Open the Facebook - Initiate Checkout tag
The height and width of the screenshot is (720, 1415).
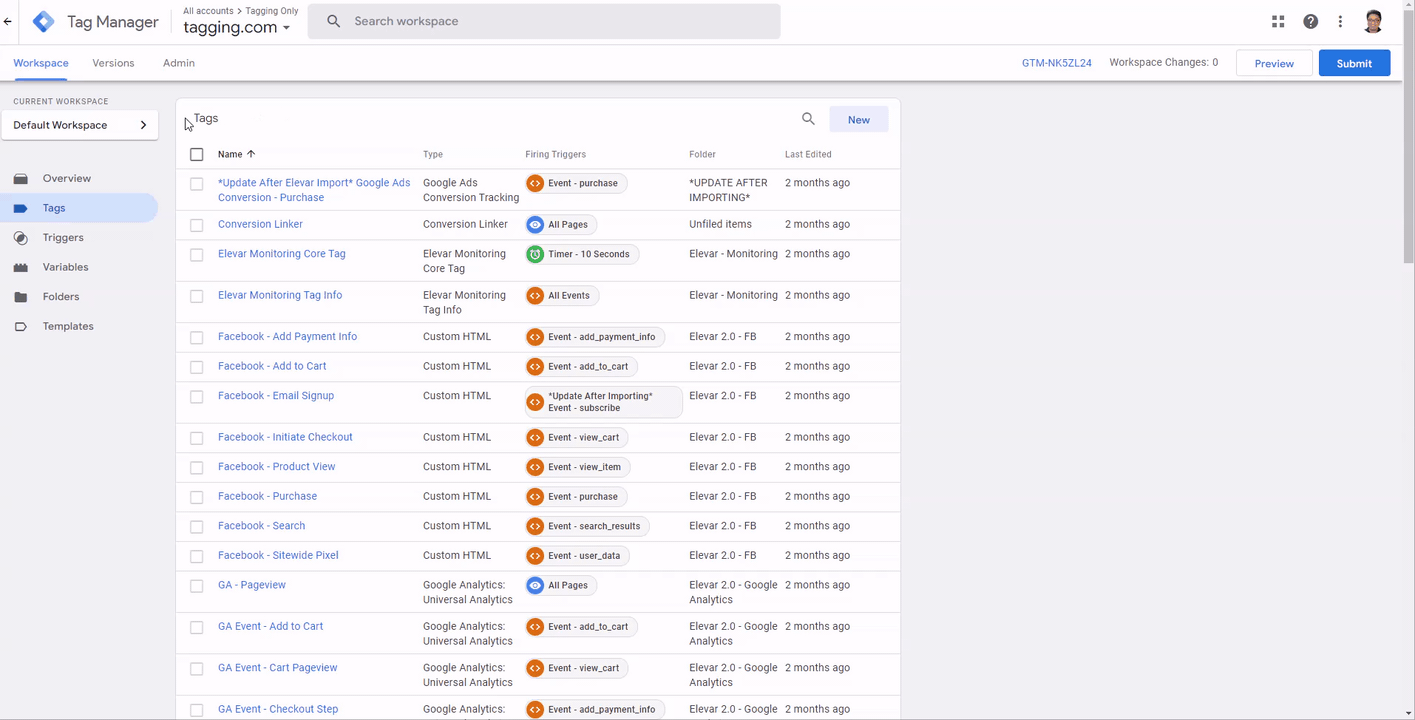285,437
